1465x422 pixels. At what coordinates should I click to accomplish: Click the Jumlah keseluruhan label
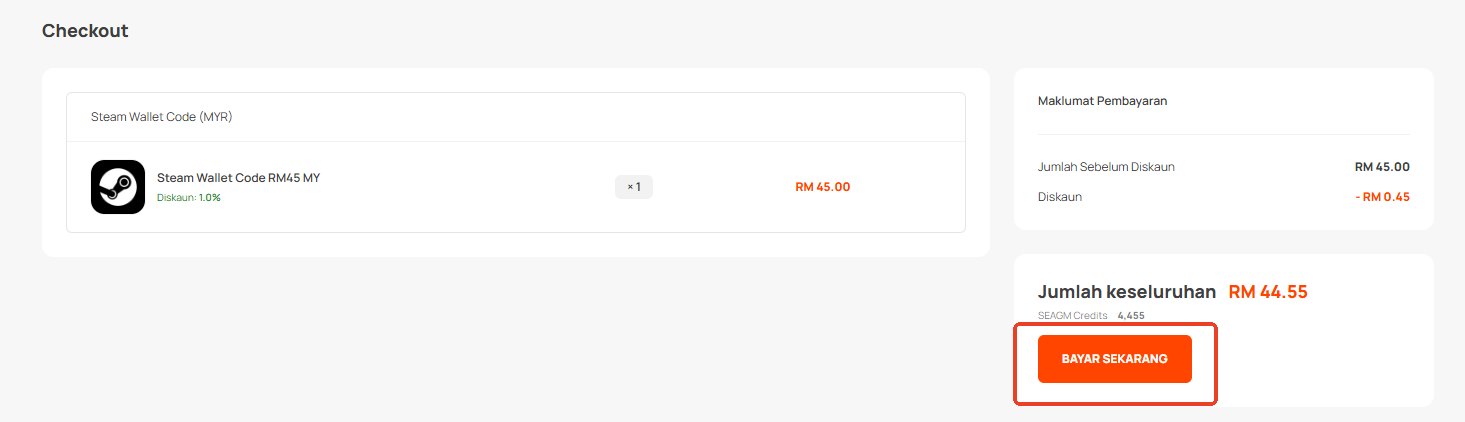click(1127, 292)
